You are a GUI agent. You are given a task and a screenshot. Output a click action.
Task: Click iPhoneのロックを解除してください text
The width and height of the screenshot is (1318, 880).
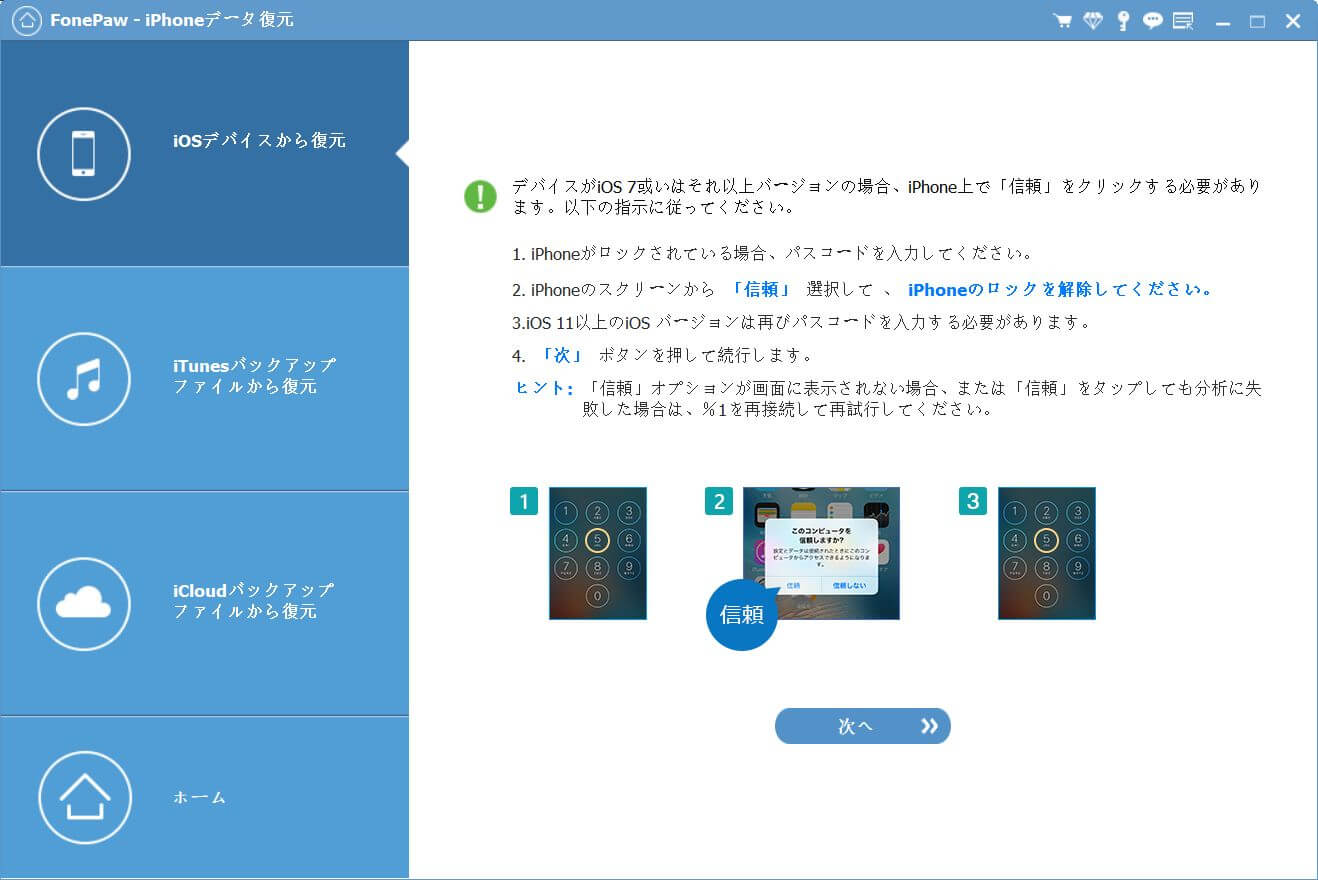coord(1061,290)
